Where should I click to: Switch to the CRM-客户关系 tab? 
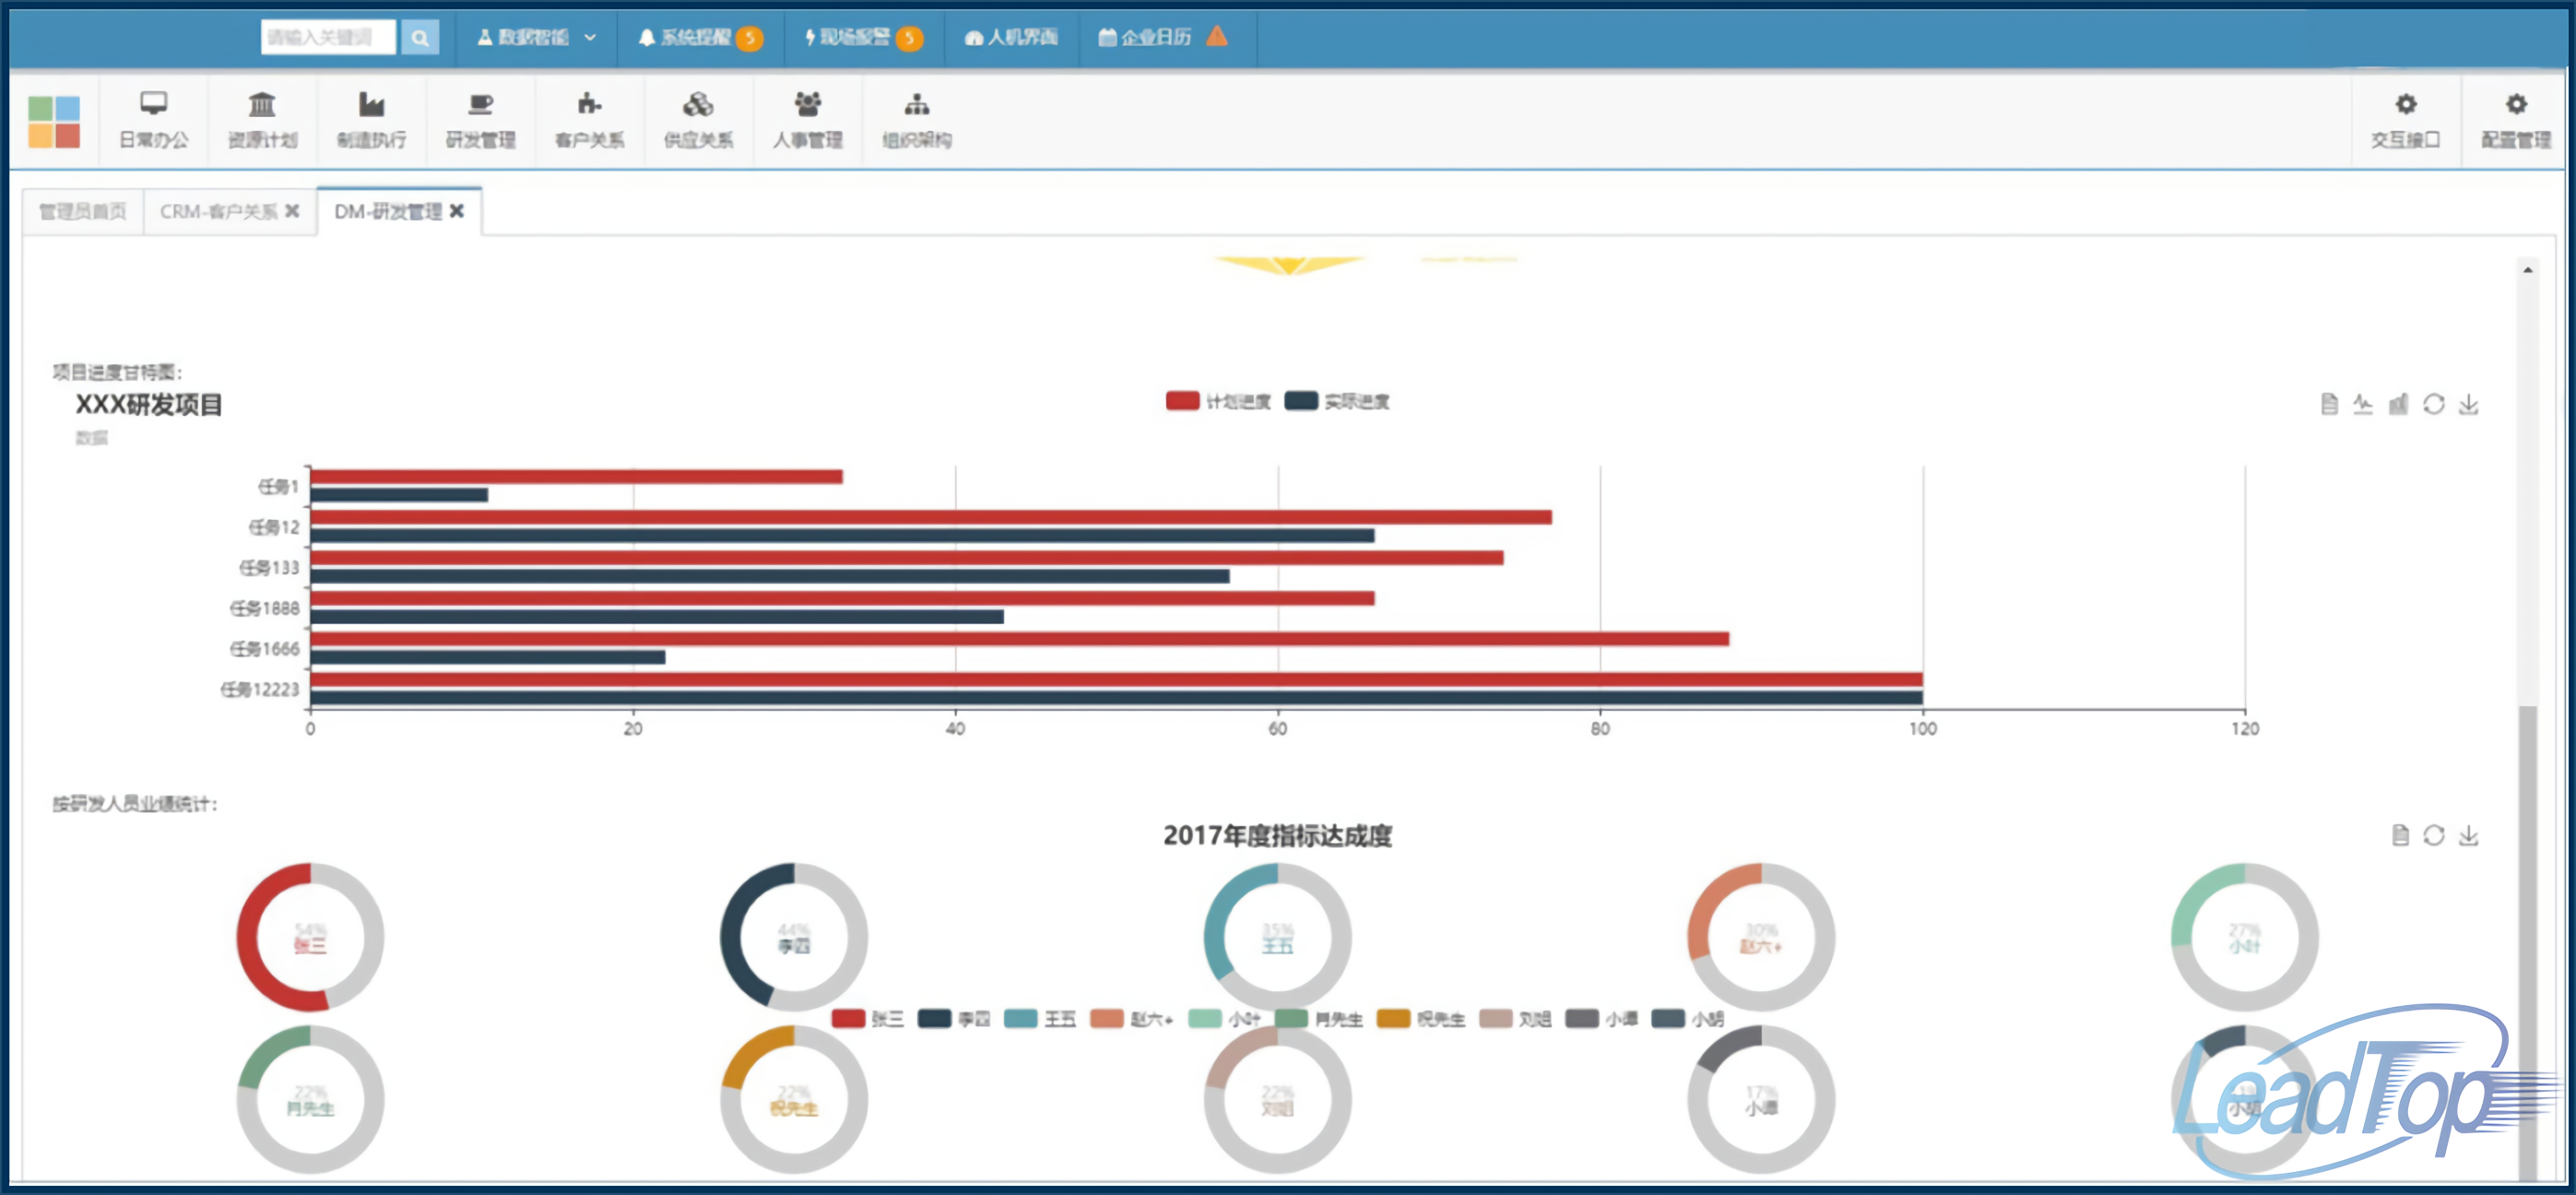[219, 212]
